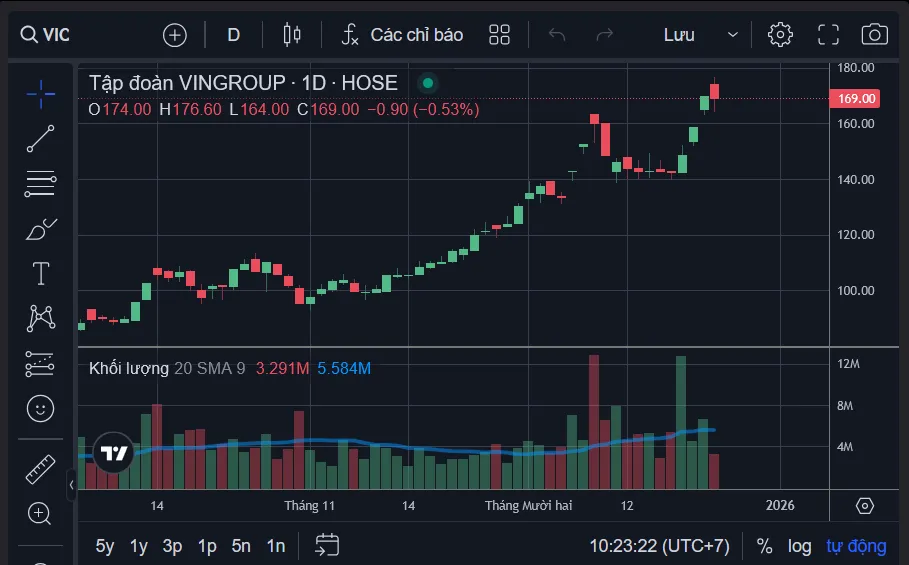
Task: Set time range to 1y
Action: pyautogui.click(x=139, y=546)
